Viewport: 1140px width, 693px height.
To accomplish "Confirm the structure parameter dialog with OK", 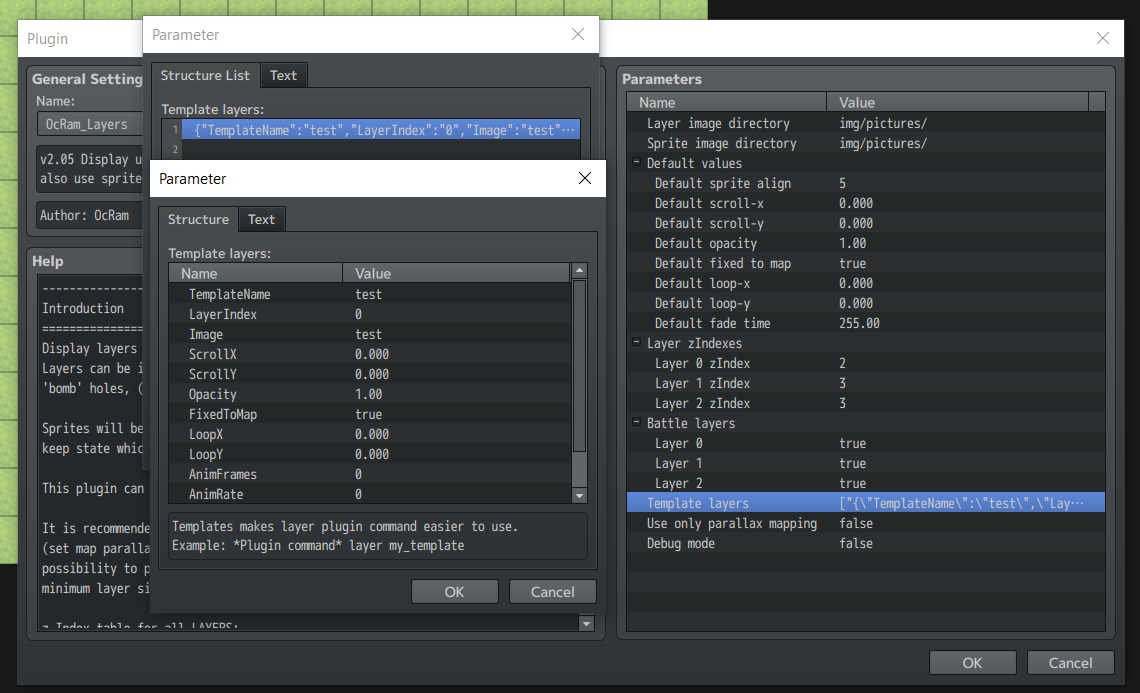I will tap(454, 592).
